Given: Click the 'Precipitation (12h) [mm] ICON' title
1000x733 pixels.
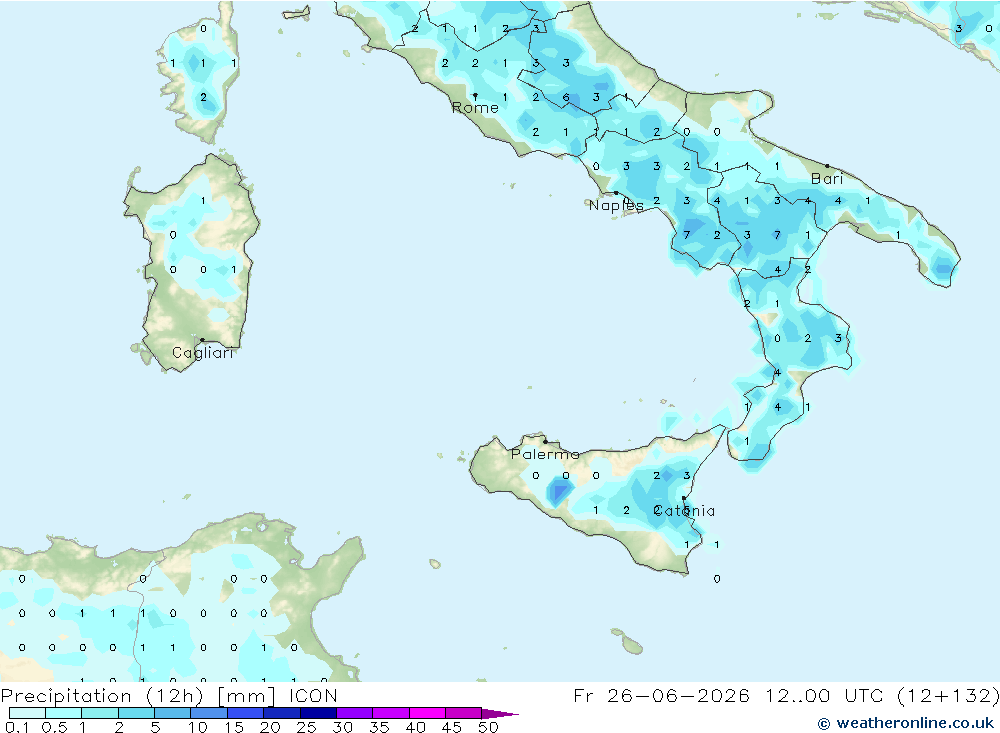Looking at the screenshot, I should (x=169, y=695).
